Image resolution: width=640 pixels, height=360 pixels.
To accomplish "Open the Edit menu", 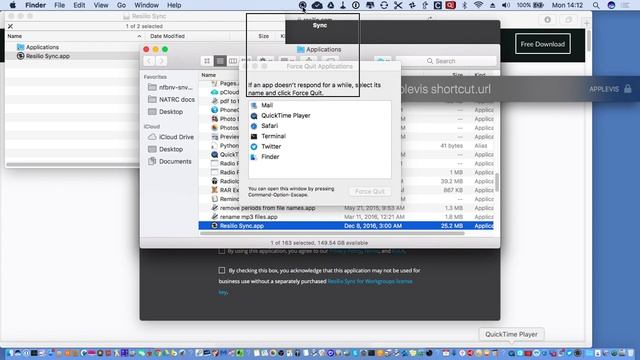I will point(79,5).
